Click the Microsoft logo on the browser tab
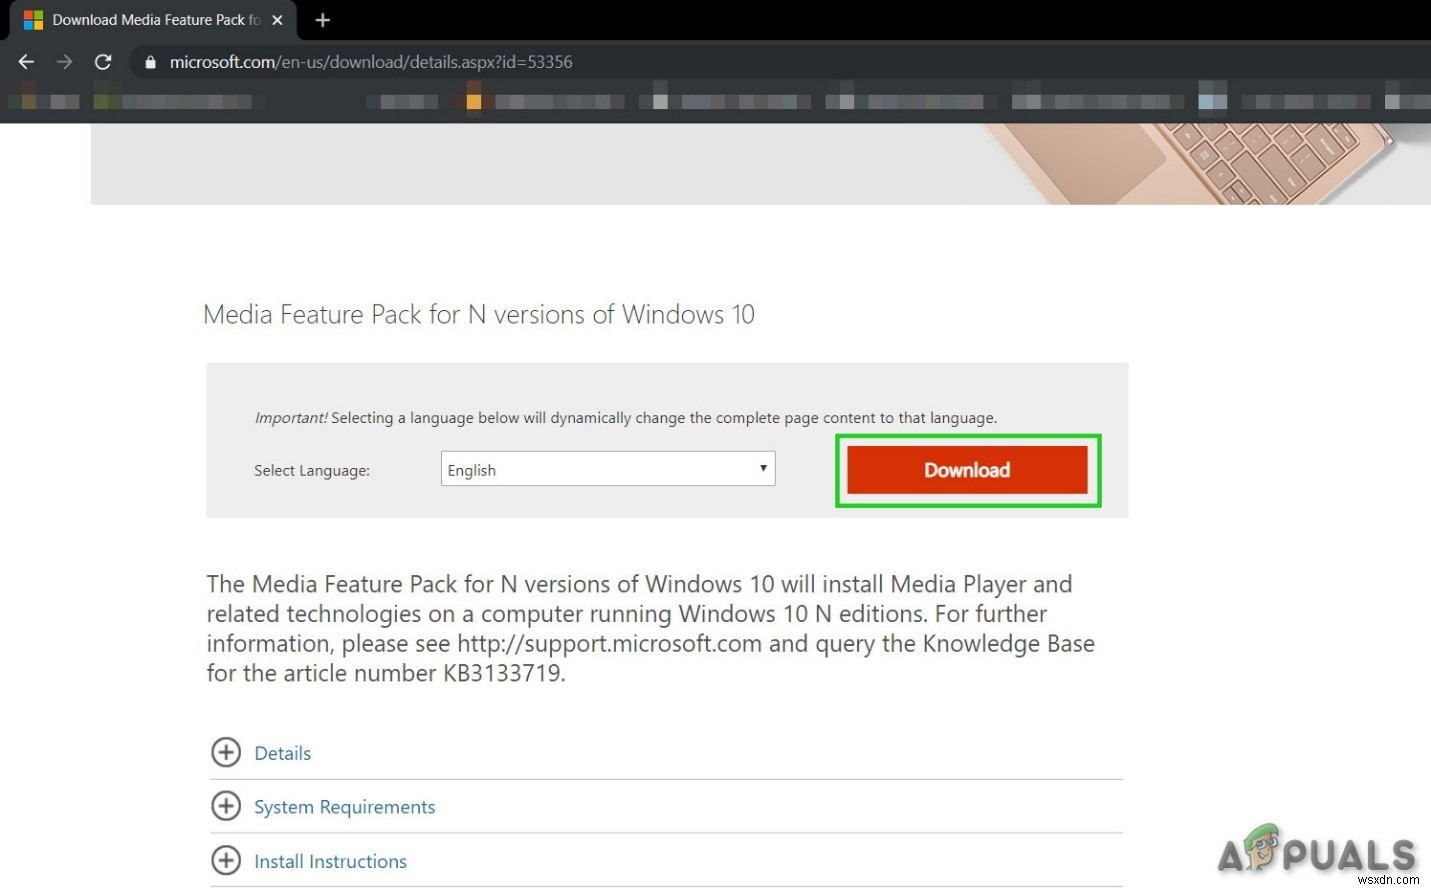Screen dimensions: 1431x890 click(35, 19)
